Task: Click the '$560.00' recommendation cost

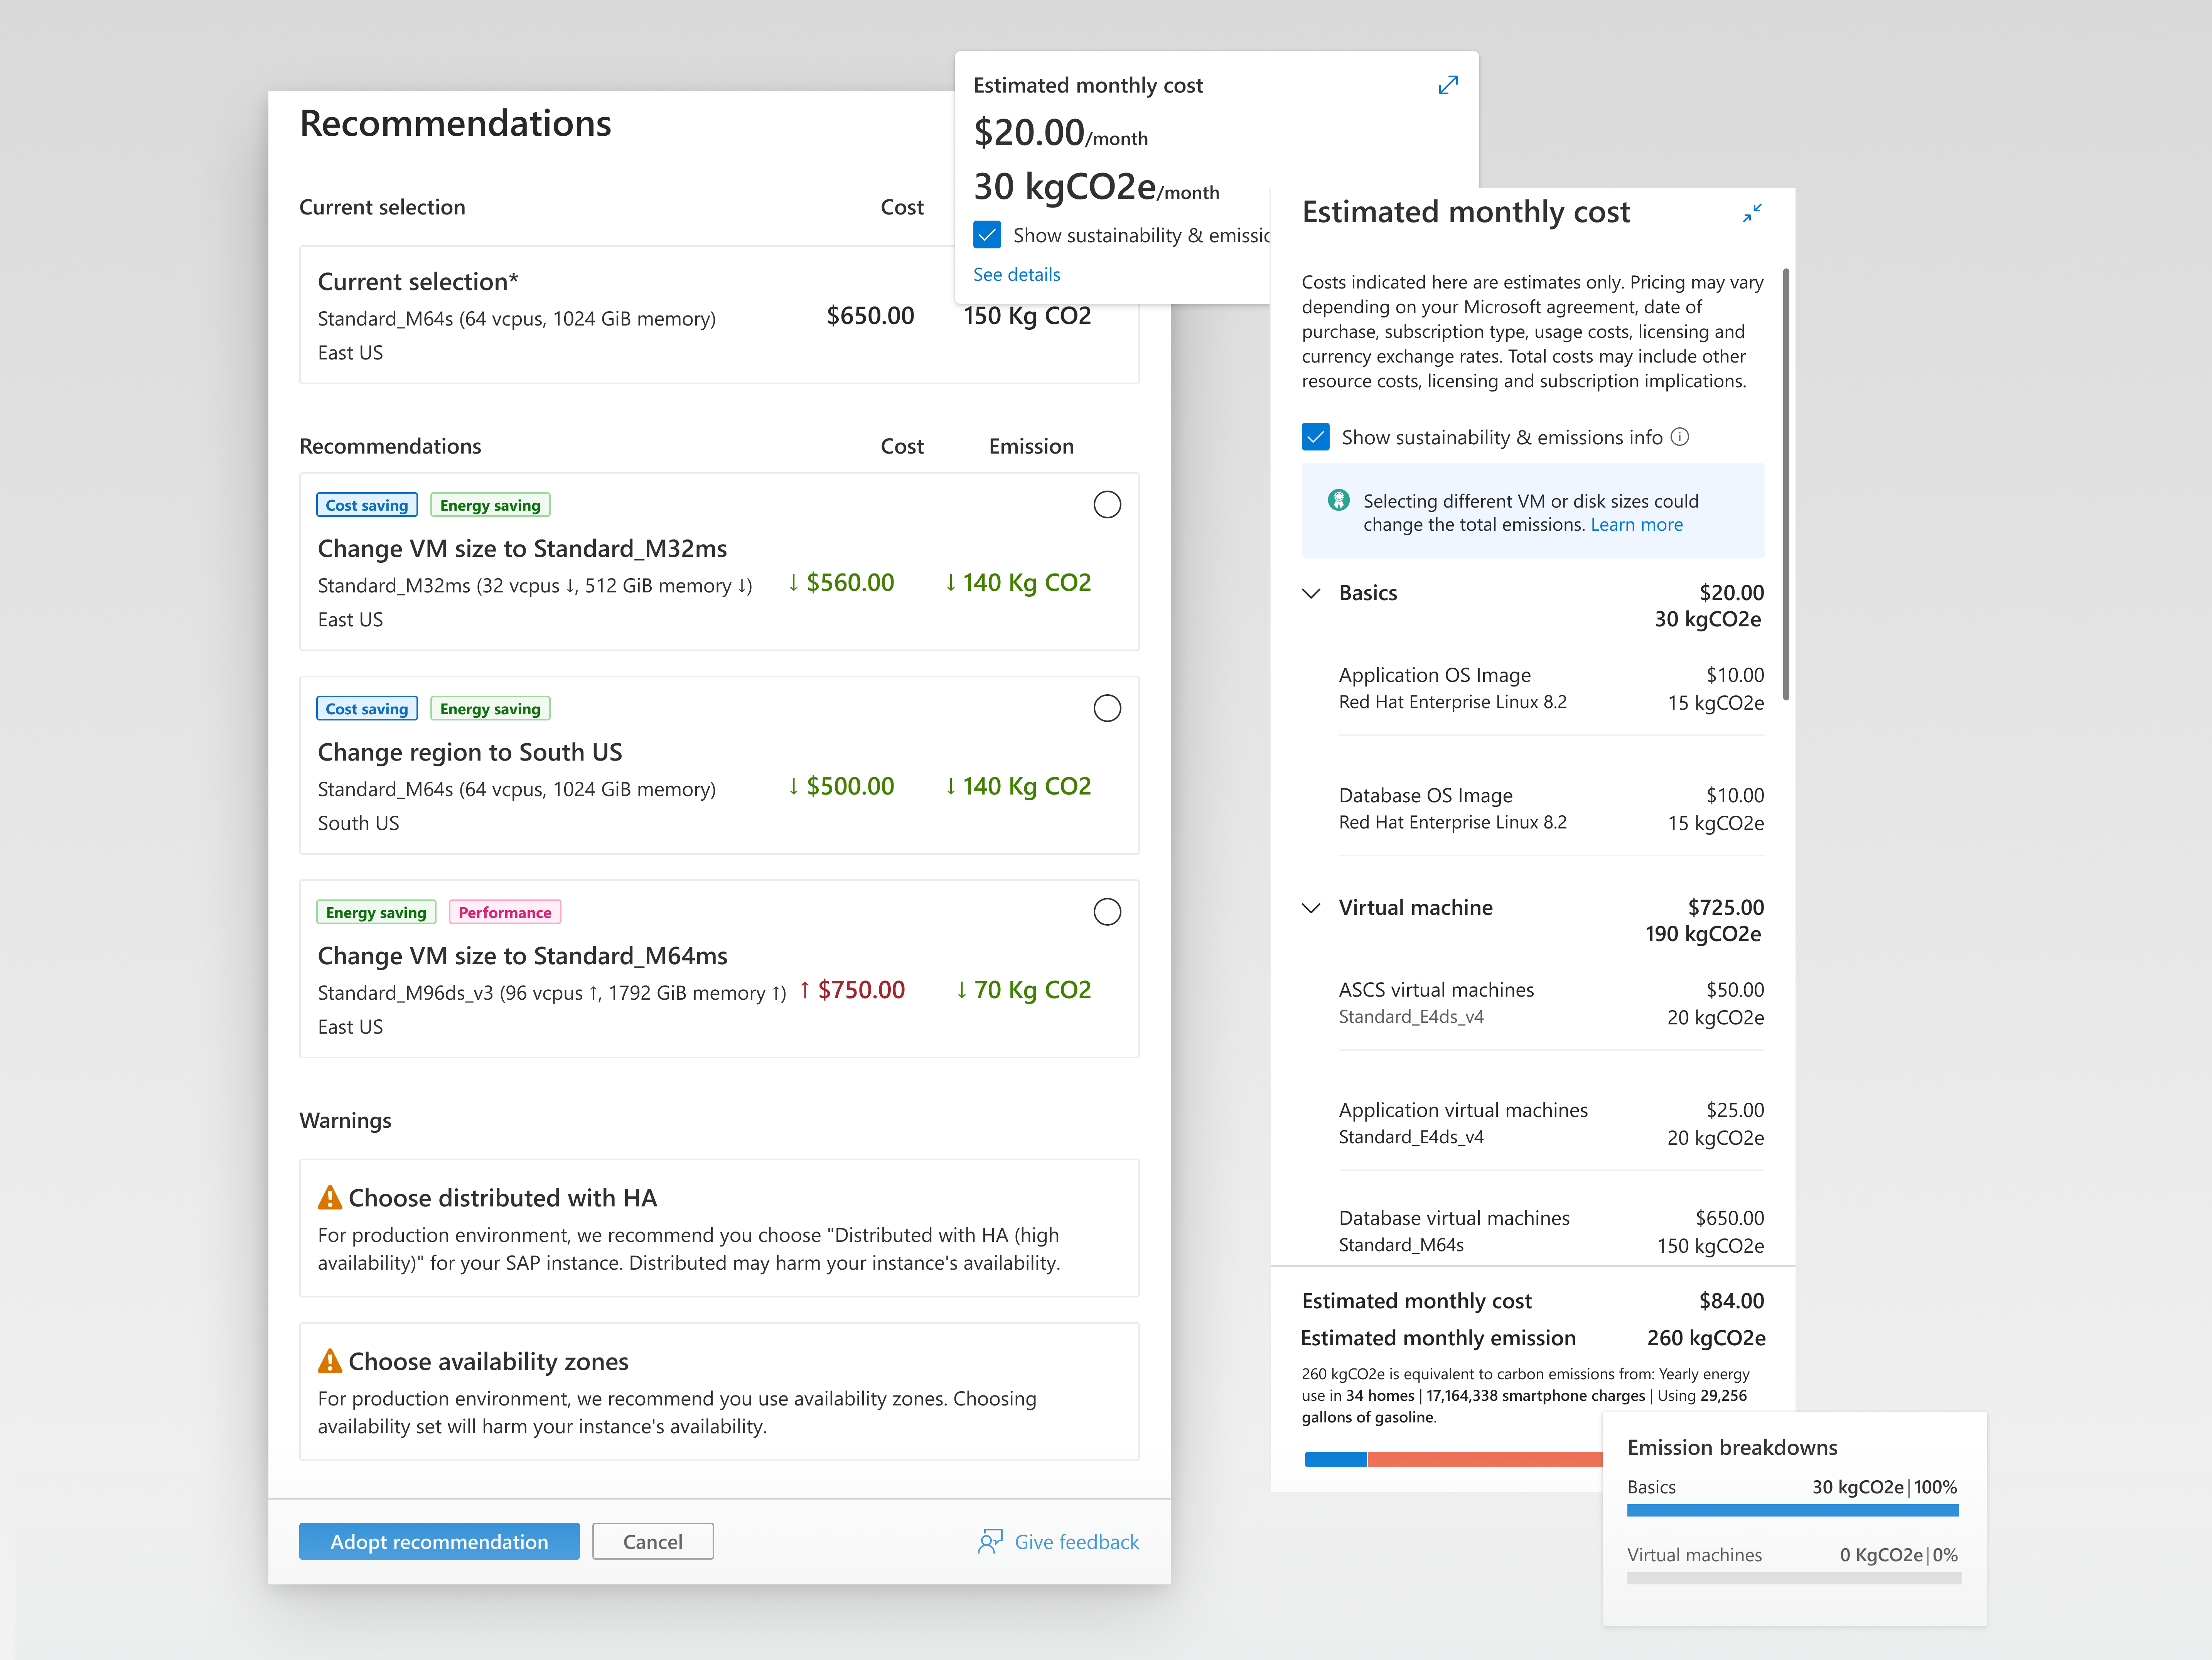Action: [850, 583]
